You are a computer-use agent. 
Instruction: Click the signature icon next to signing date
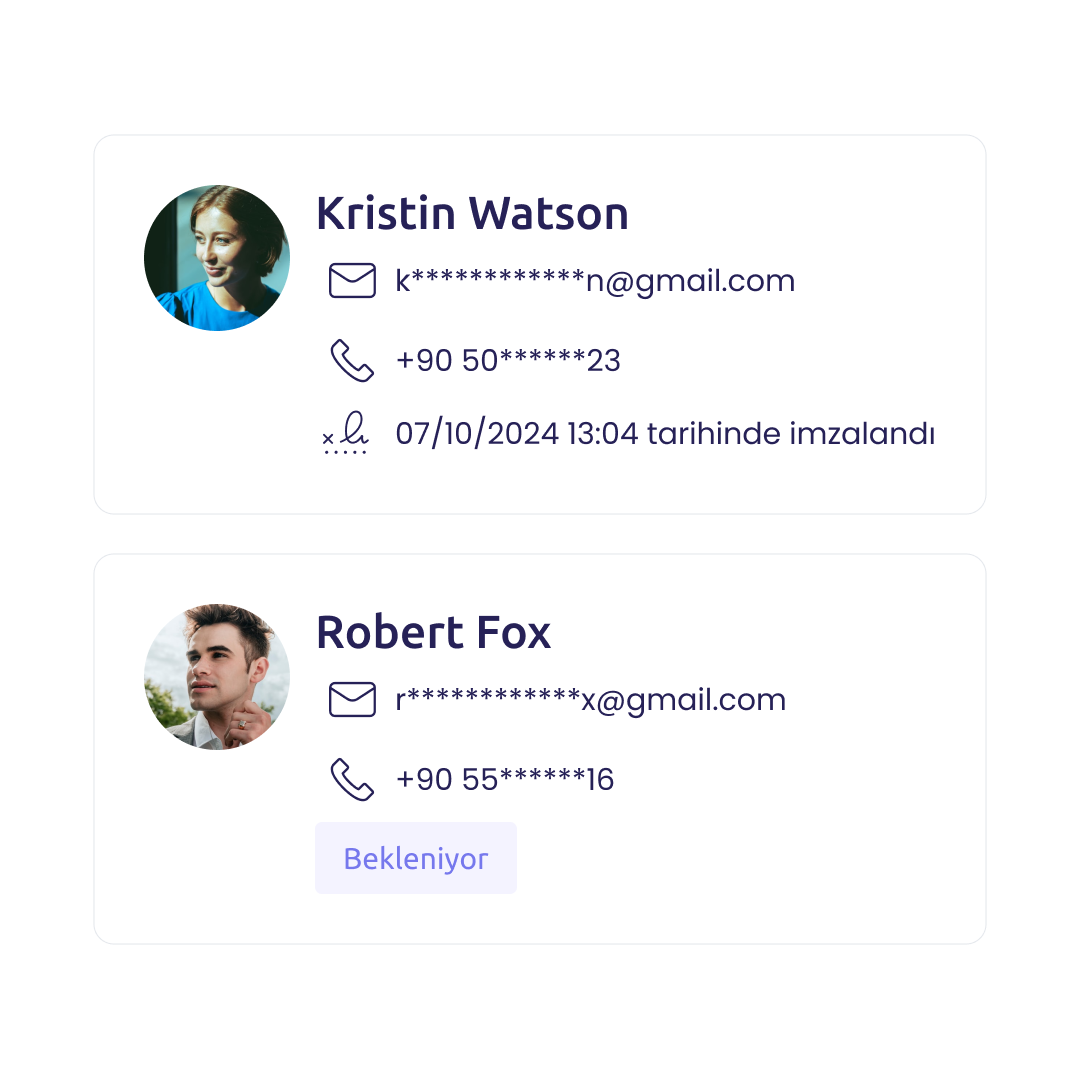(x=345, y=433)
